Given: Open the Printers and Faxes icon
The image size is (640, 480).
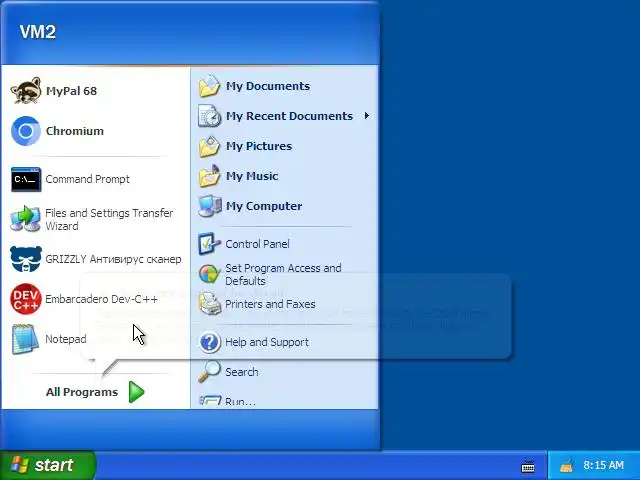Looking at the screenshot, I should pyautogui.click(x=209, y=304).
